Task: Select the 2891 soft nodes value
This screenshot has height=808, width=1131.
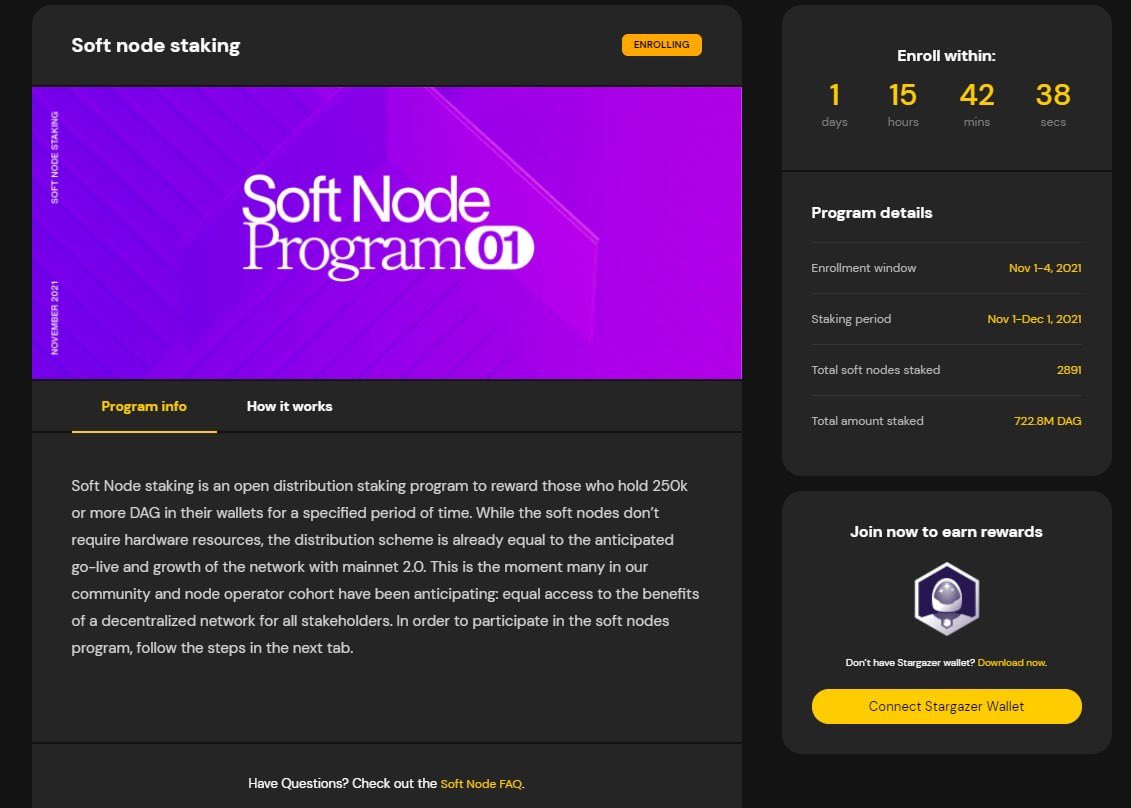Action: [1069, 370]
